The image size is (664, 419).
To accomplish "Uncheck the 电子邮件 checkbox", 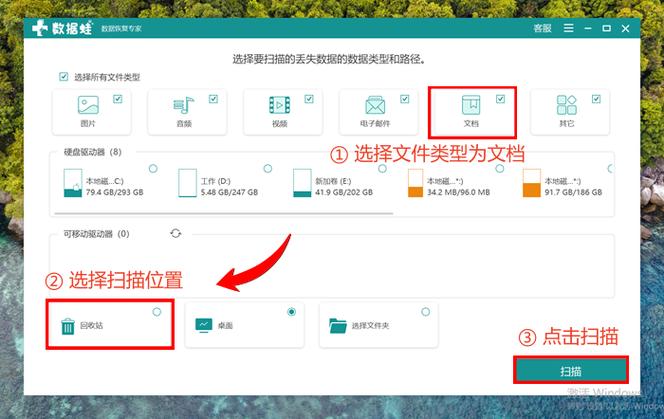I will tap(405, 99).
